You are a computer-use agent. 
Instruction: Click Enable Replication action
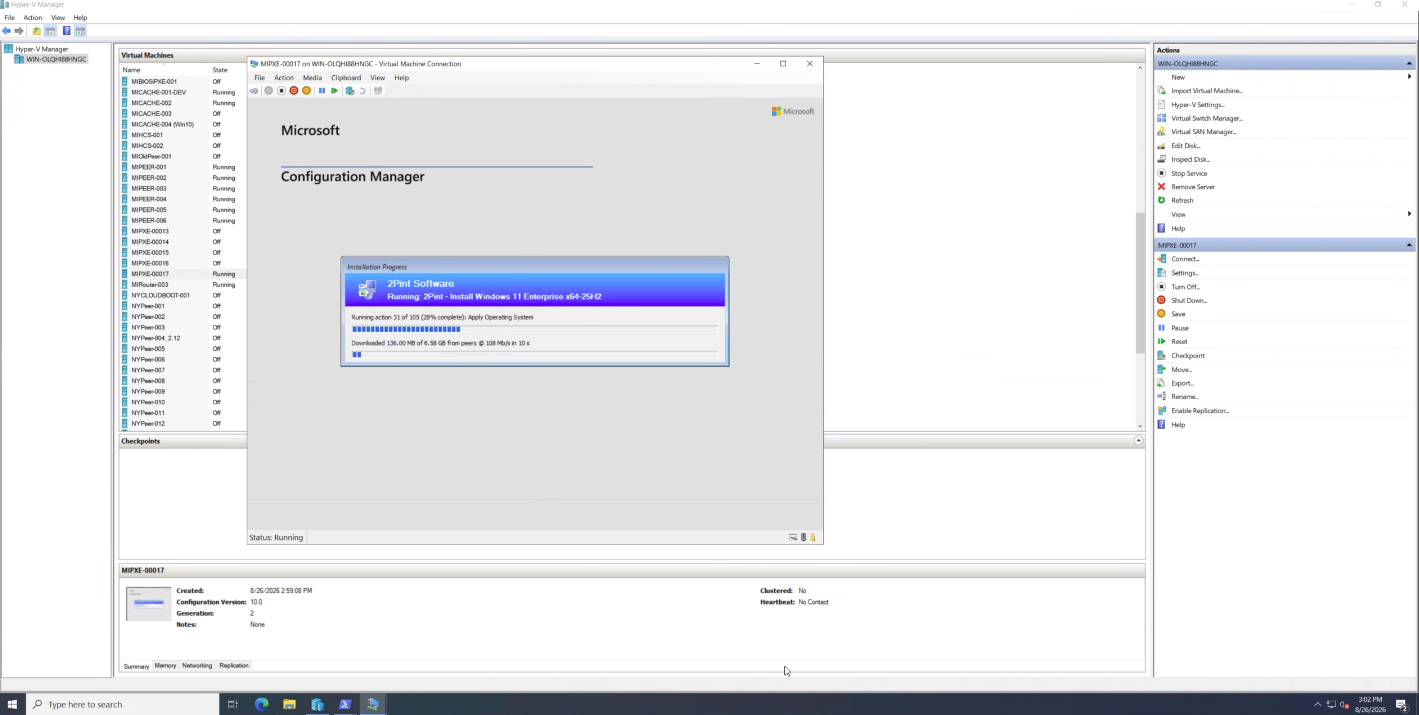tap(1200, 411)
